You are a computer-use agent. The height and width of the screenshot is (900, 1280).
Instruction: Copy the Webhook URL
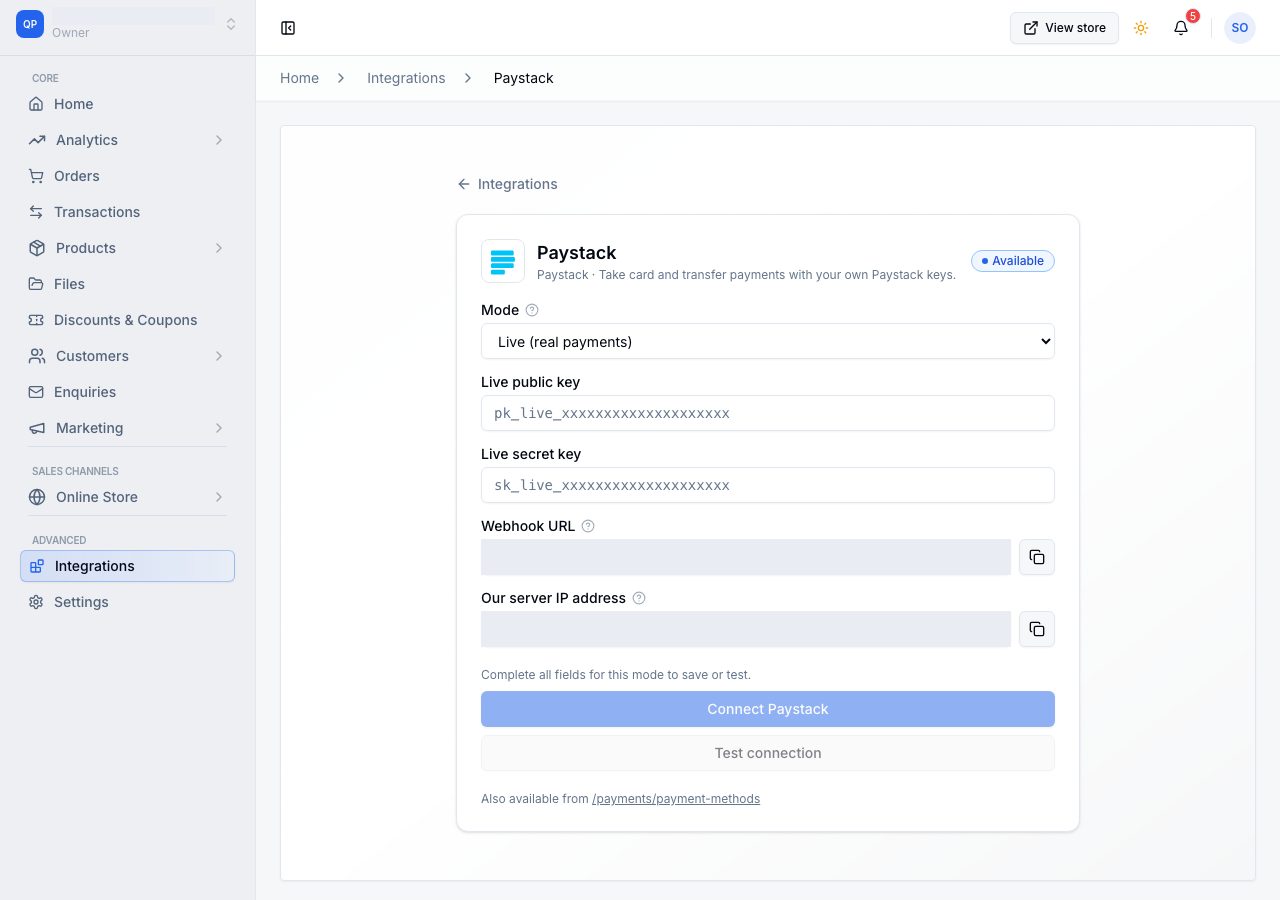click(1037, 557)
